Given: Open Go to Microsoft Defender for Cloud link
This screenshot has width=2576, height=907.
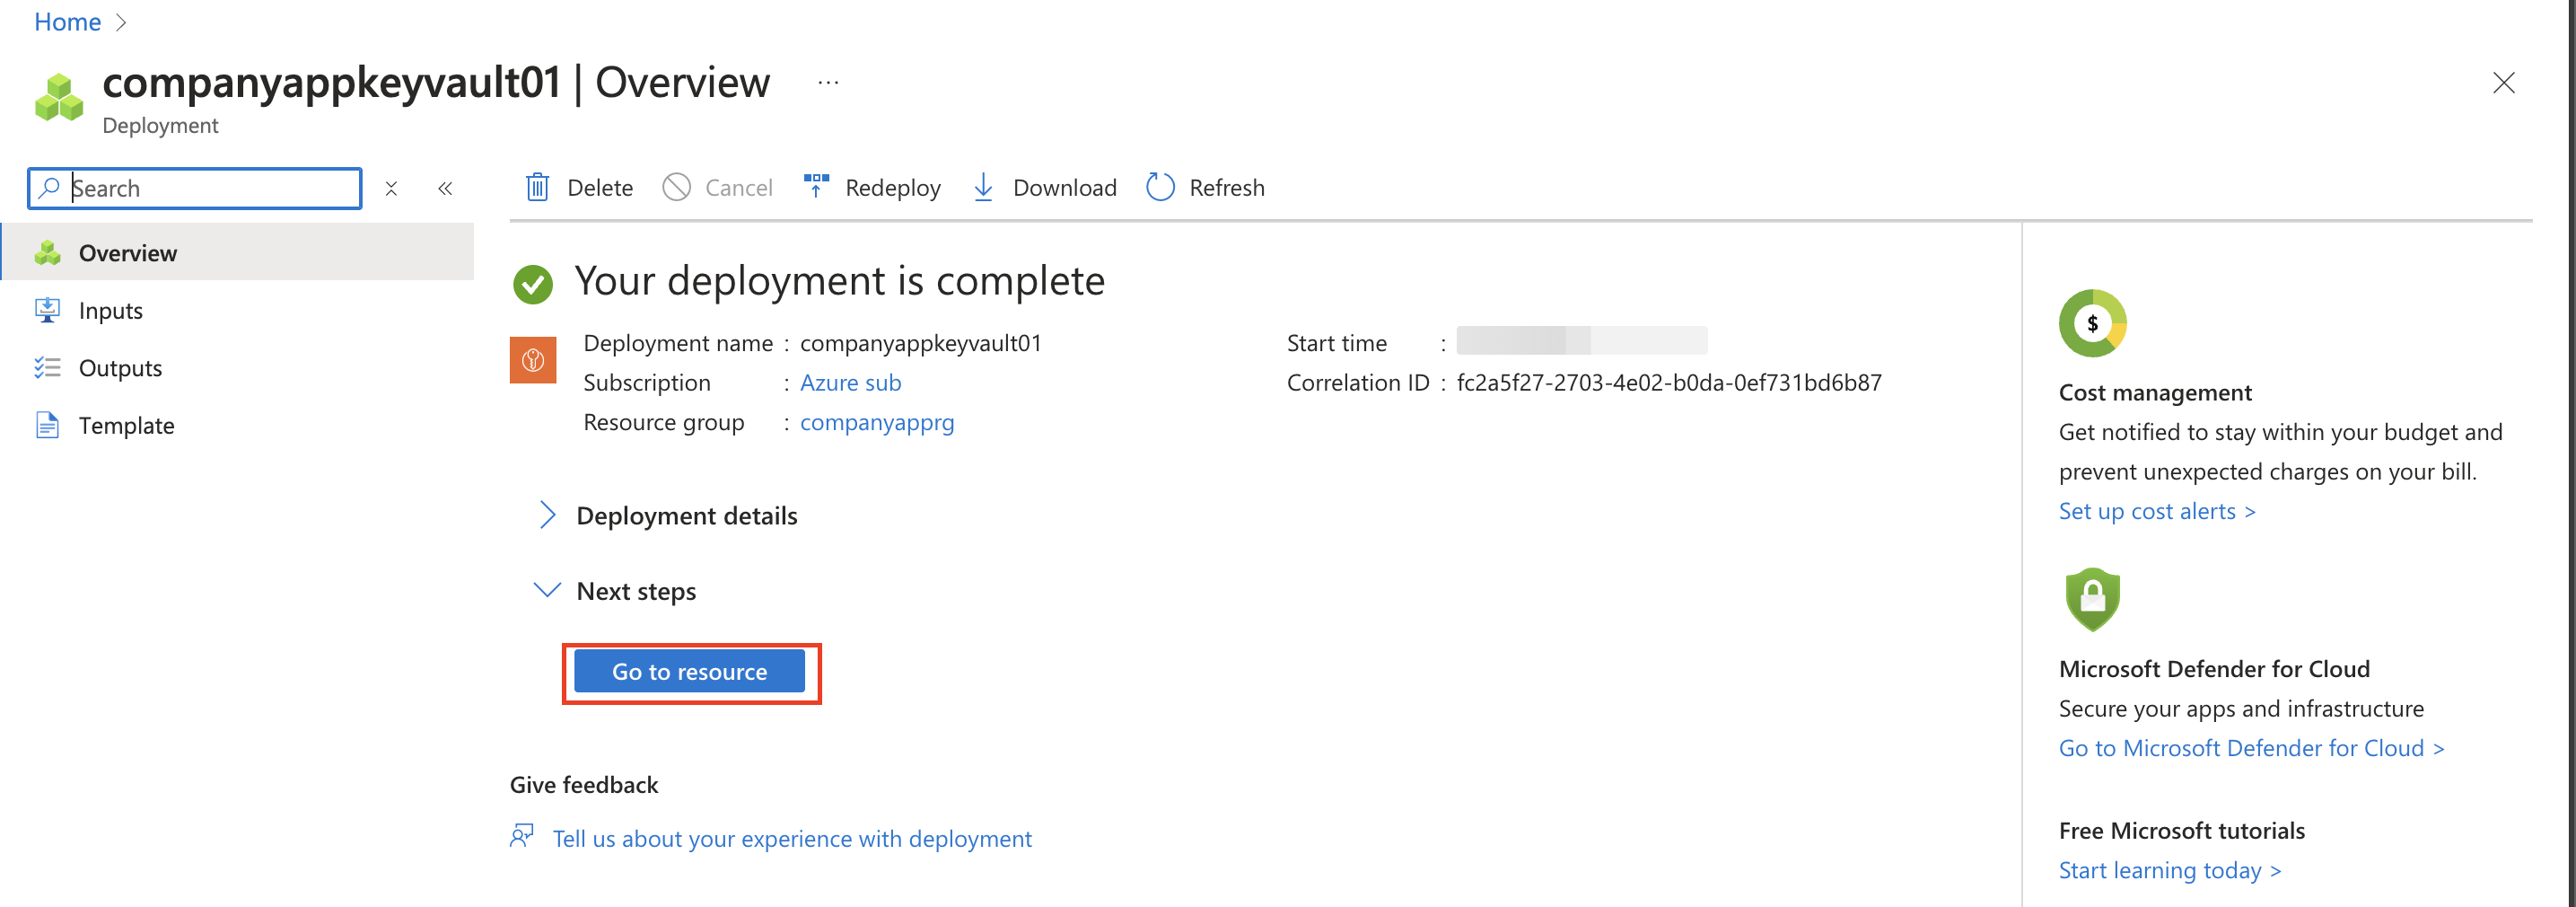Looking at the screenshot, I should point(2251,748).
